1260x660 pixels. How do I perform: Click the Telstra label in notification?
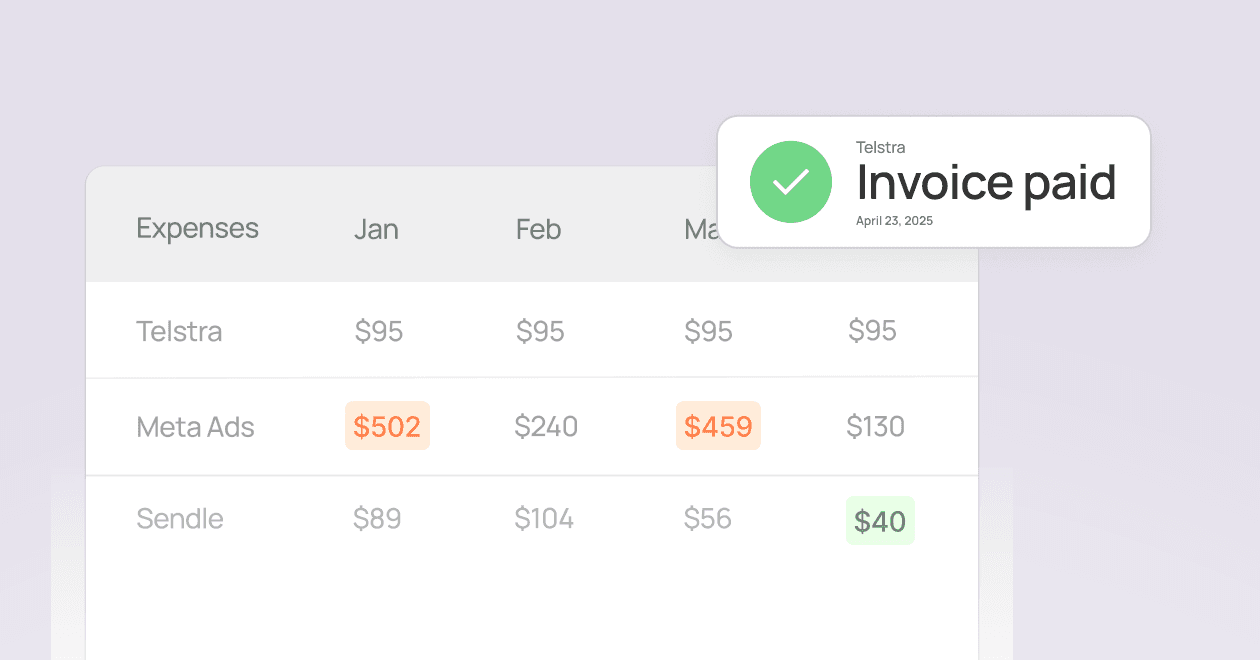pyautogui.click(x=881, y=148)
